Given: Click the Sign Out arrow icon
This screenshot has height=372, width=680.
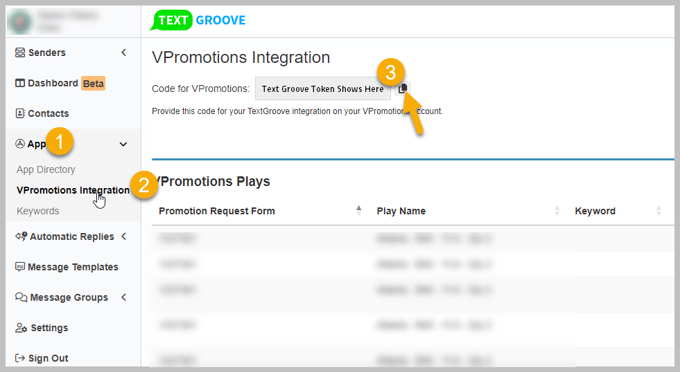Looking at the screenshot, I should 20,358.
